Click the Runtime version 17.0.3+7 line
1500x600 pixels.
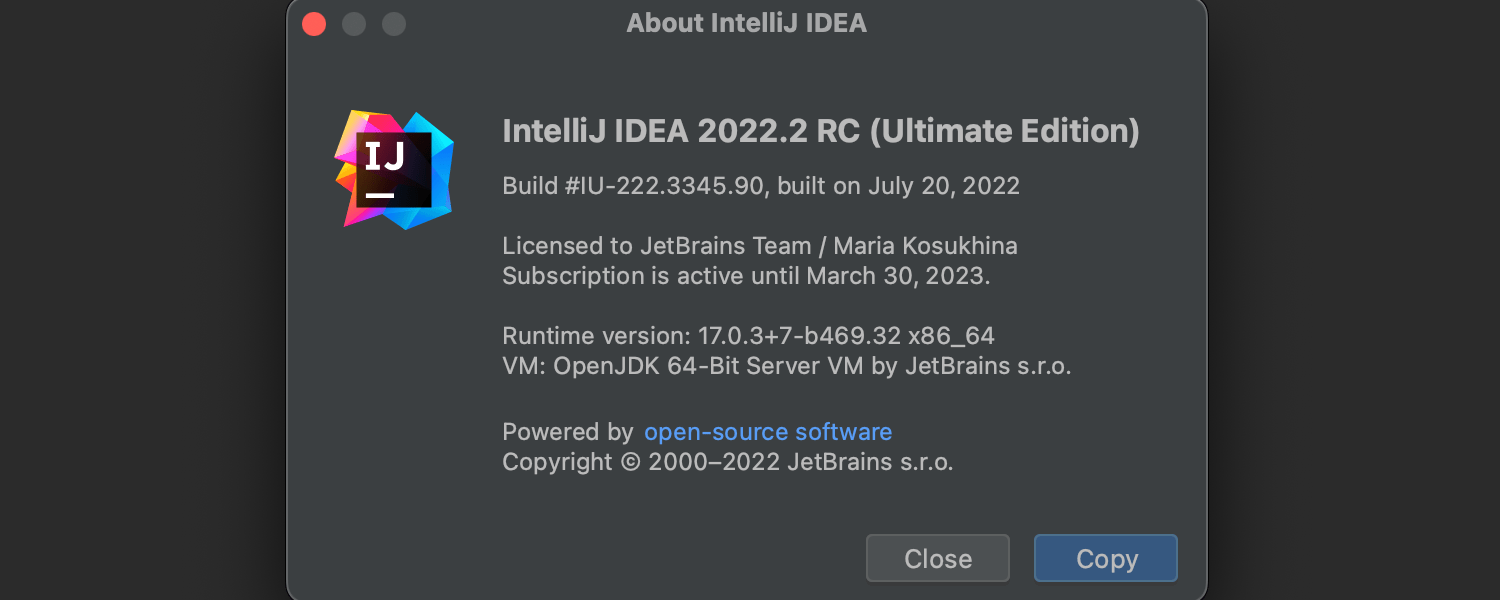(700, 335)
